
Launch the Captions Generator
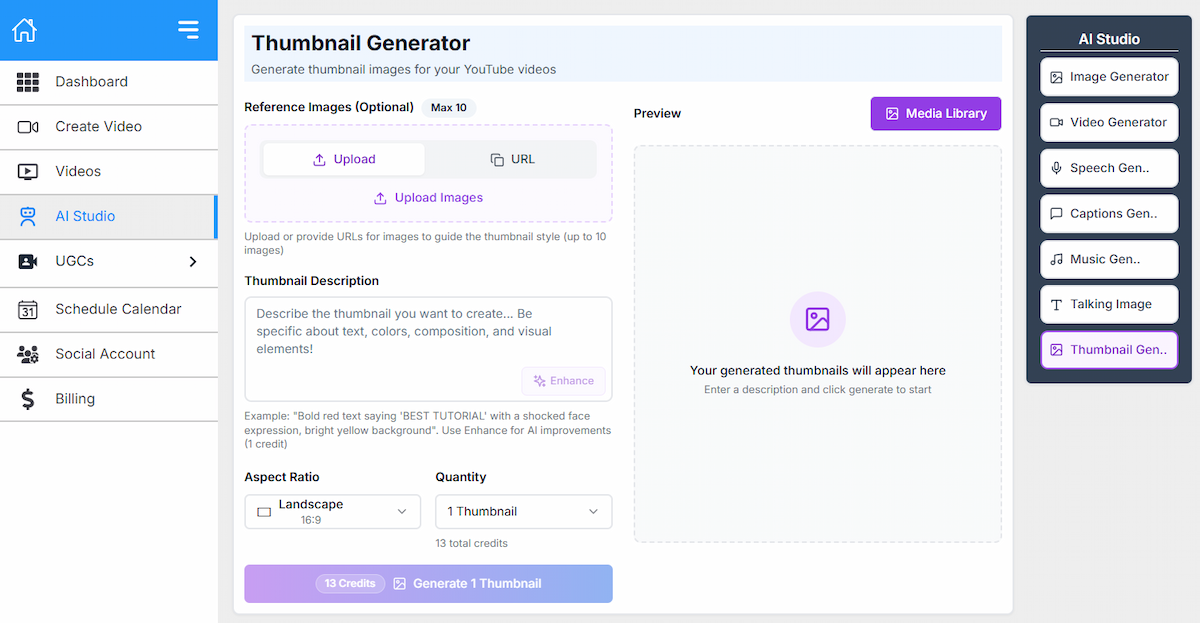(x=1108, y=213)
